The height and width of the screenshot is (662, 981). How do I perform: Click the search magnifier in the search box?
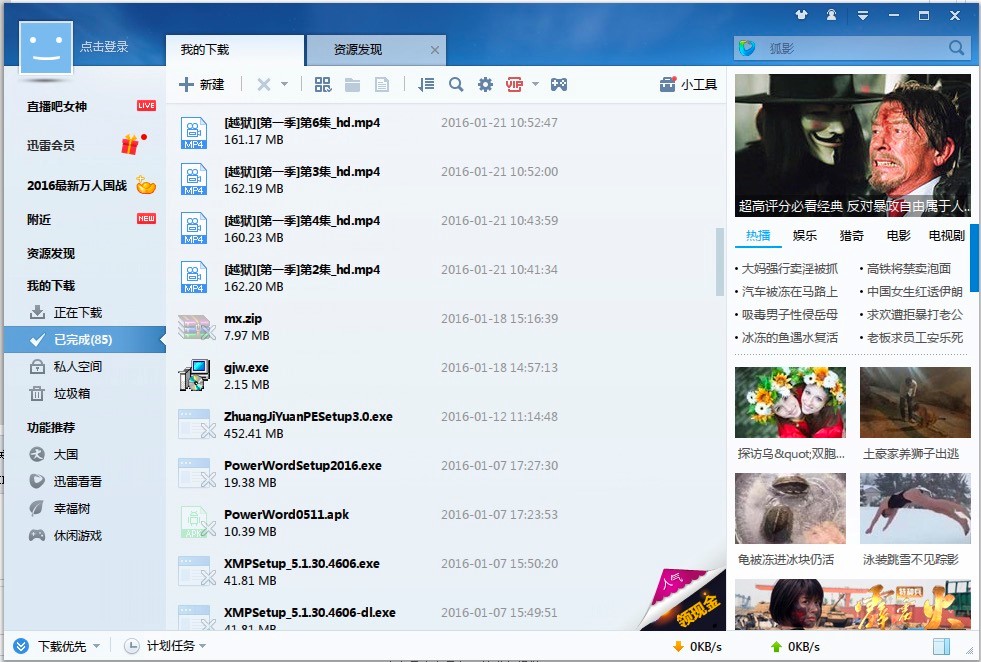tap(956, 48)
